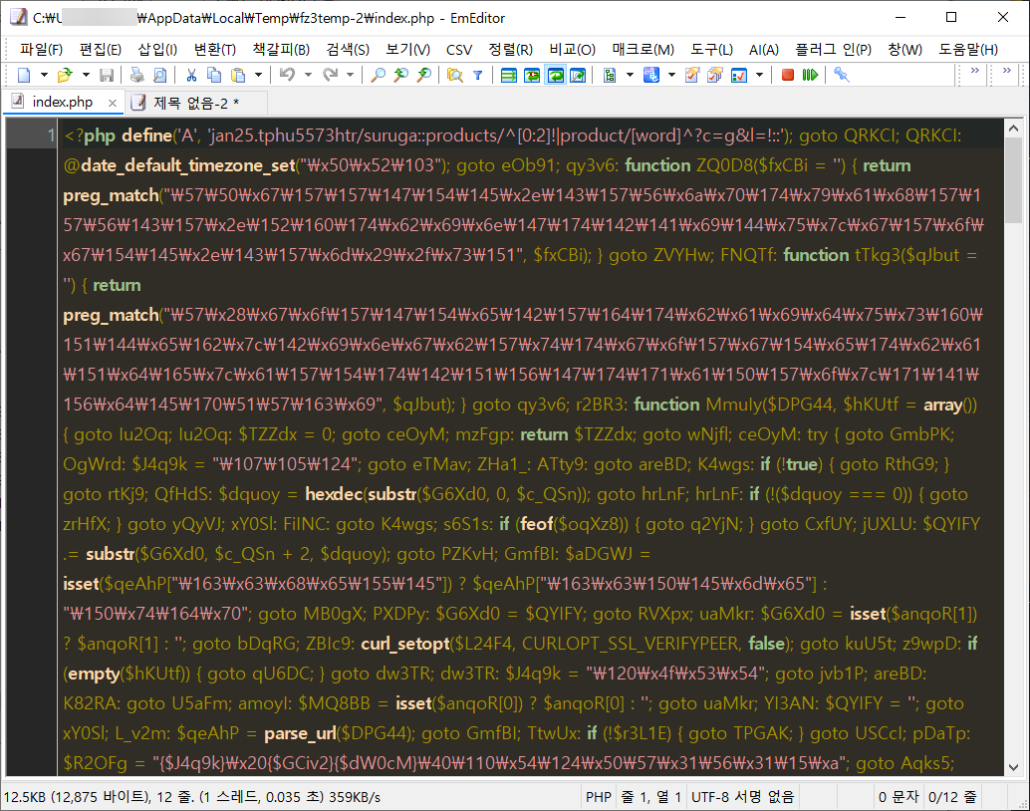1030x811 pixels.
Task: Expand the New file dropdown arrow
Action: (x=44, y=75)
